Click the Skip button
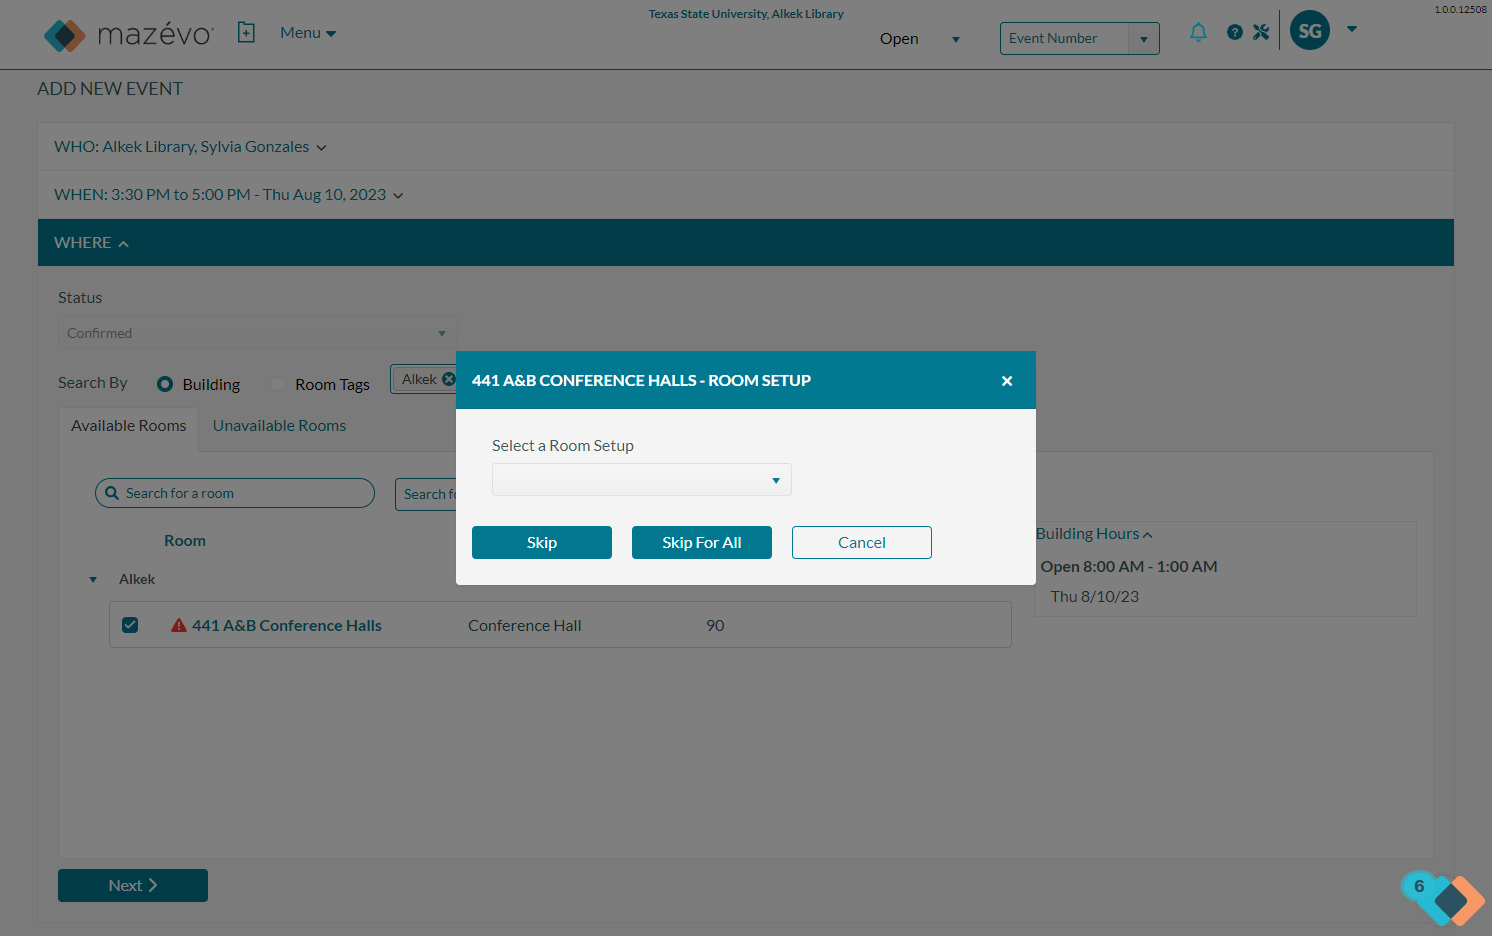This screenshot has height=936, width=1492. click(542, 543)
